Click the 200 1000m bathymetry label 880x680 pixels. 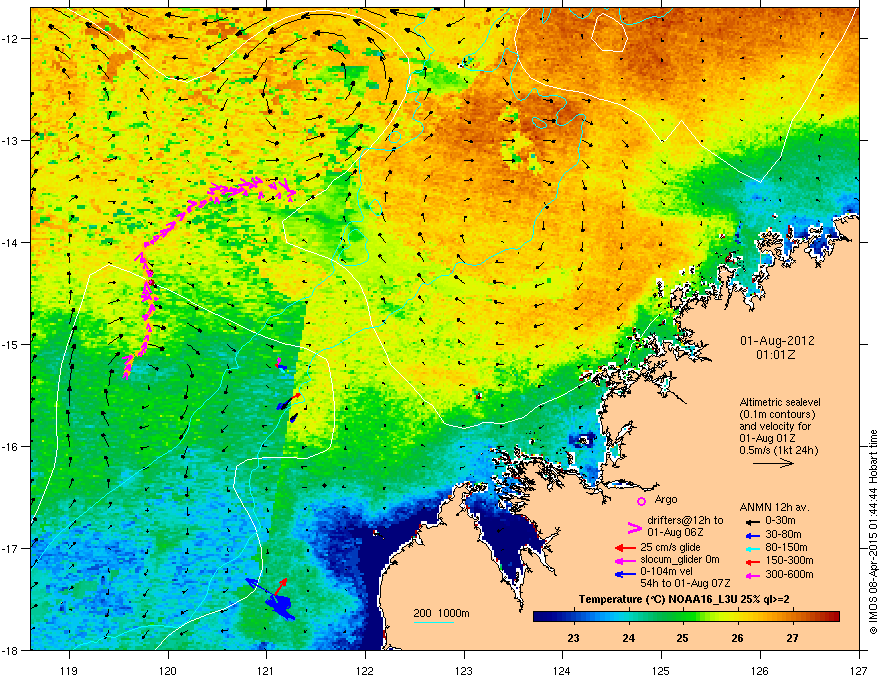(441, 613)
